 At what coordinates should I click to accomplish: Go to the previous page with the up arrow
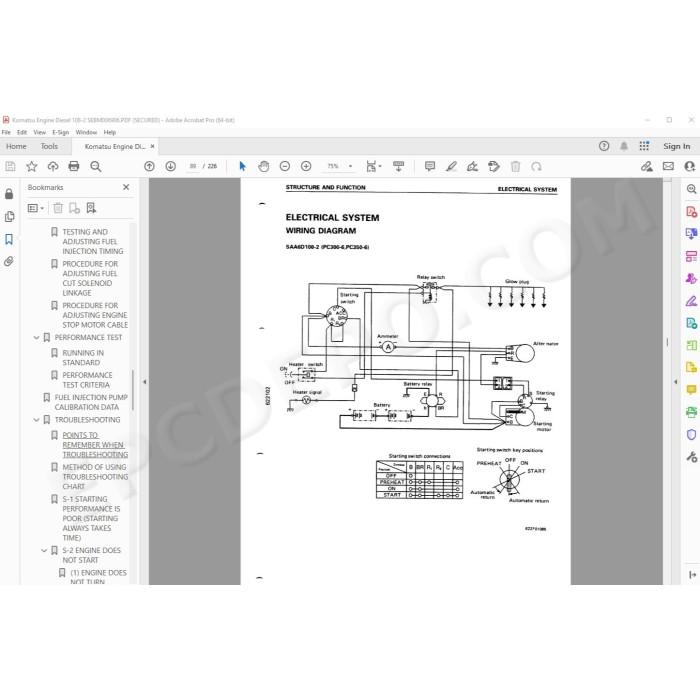coord(149,167)
